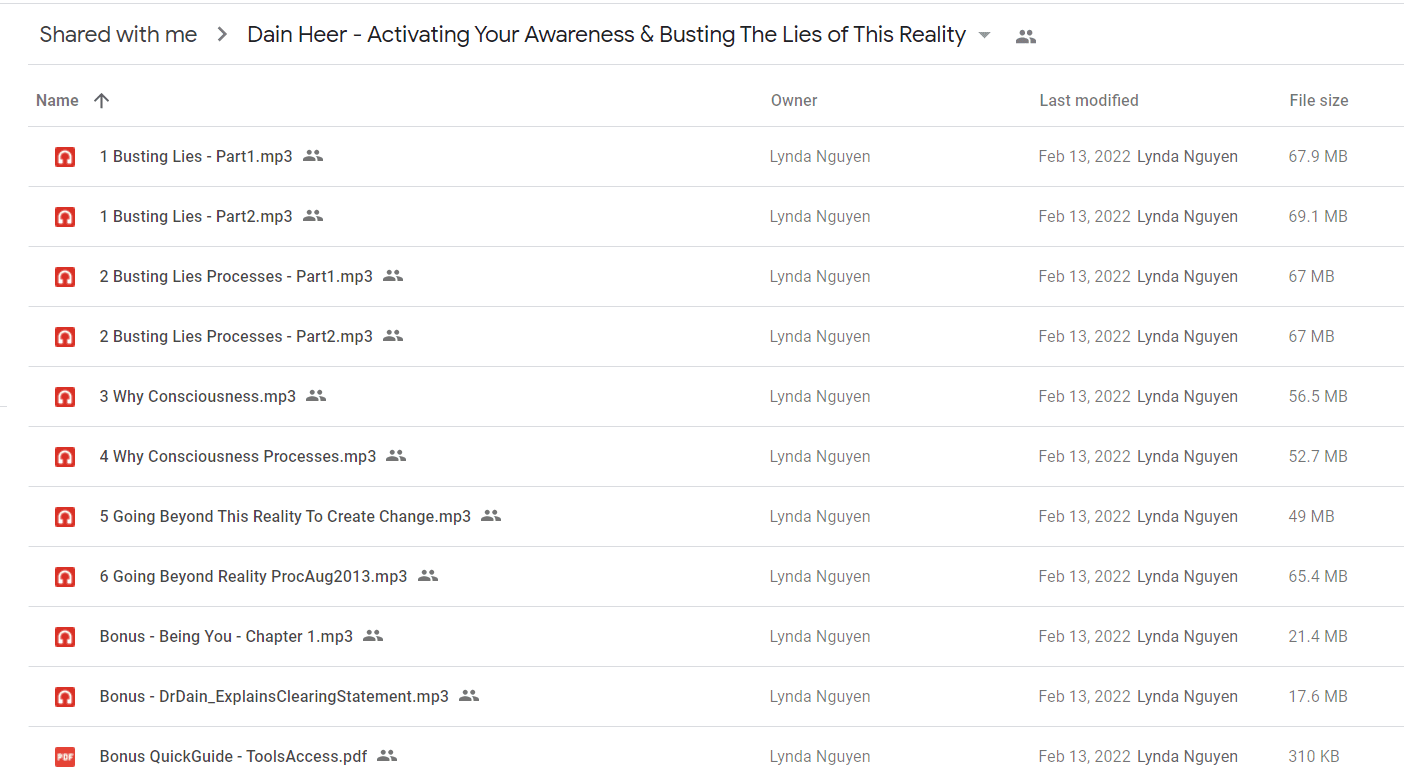Click audio icon for 3 Why Consciousness.mp3

click(65, 397)
